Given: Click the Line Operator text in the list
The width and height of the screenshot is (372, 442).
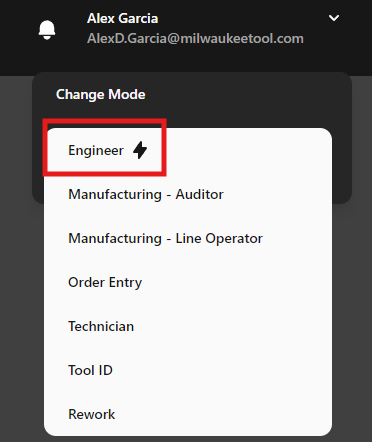Looking at the screenshot, I should tap(219, 239).
